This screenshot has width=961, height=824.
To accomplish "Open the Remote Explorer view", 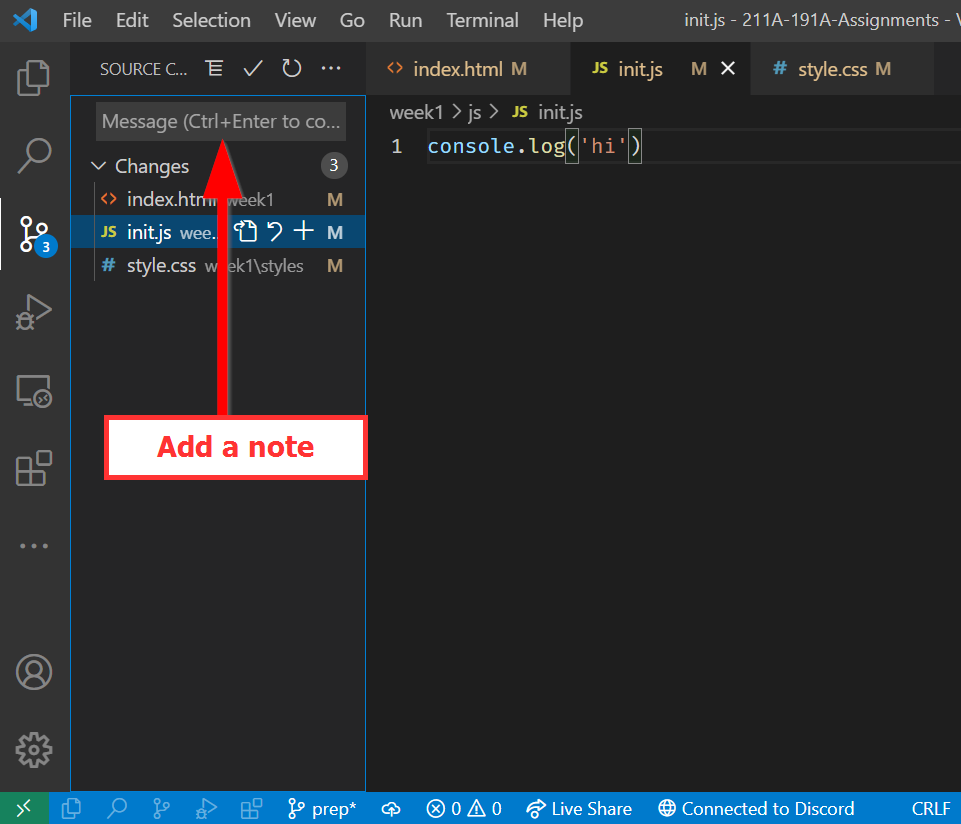I will 34,390.
